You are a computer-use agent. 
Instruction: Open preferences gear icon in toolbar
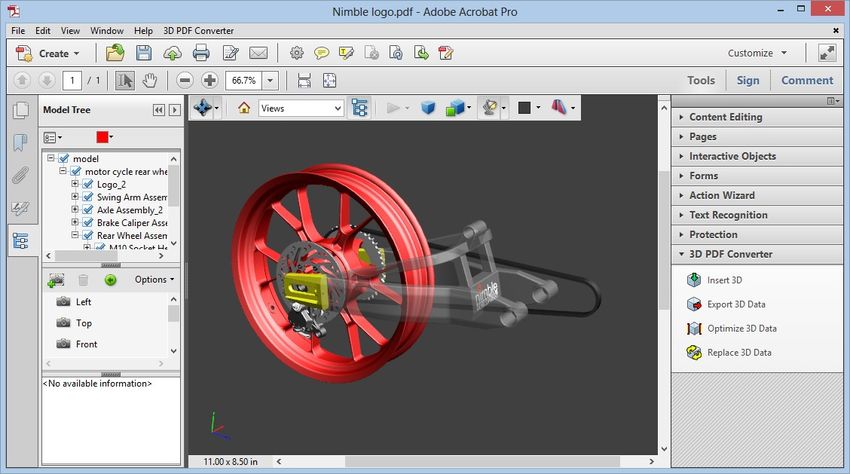coord(297,53)
